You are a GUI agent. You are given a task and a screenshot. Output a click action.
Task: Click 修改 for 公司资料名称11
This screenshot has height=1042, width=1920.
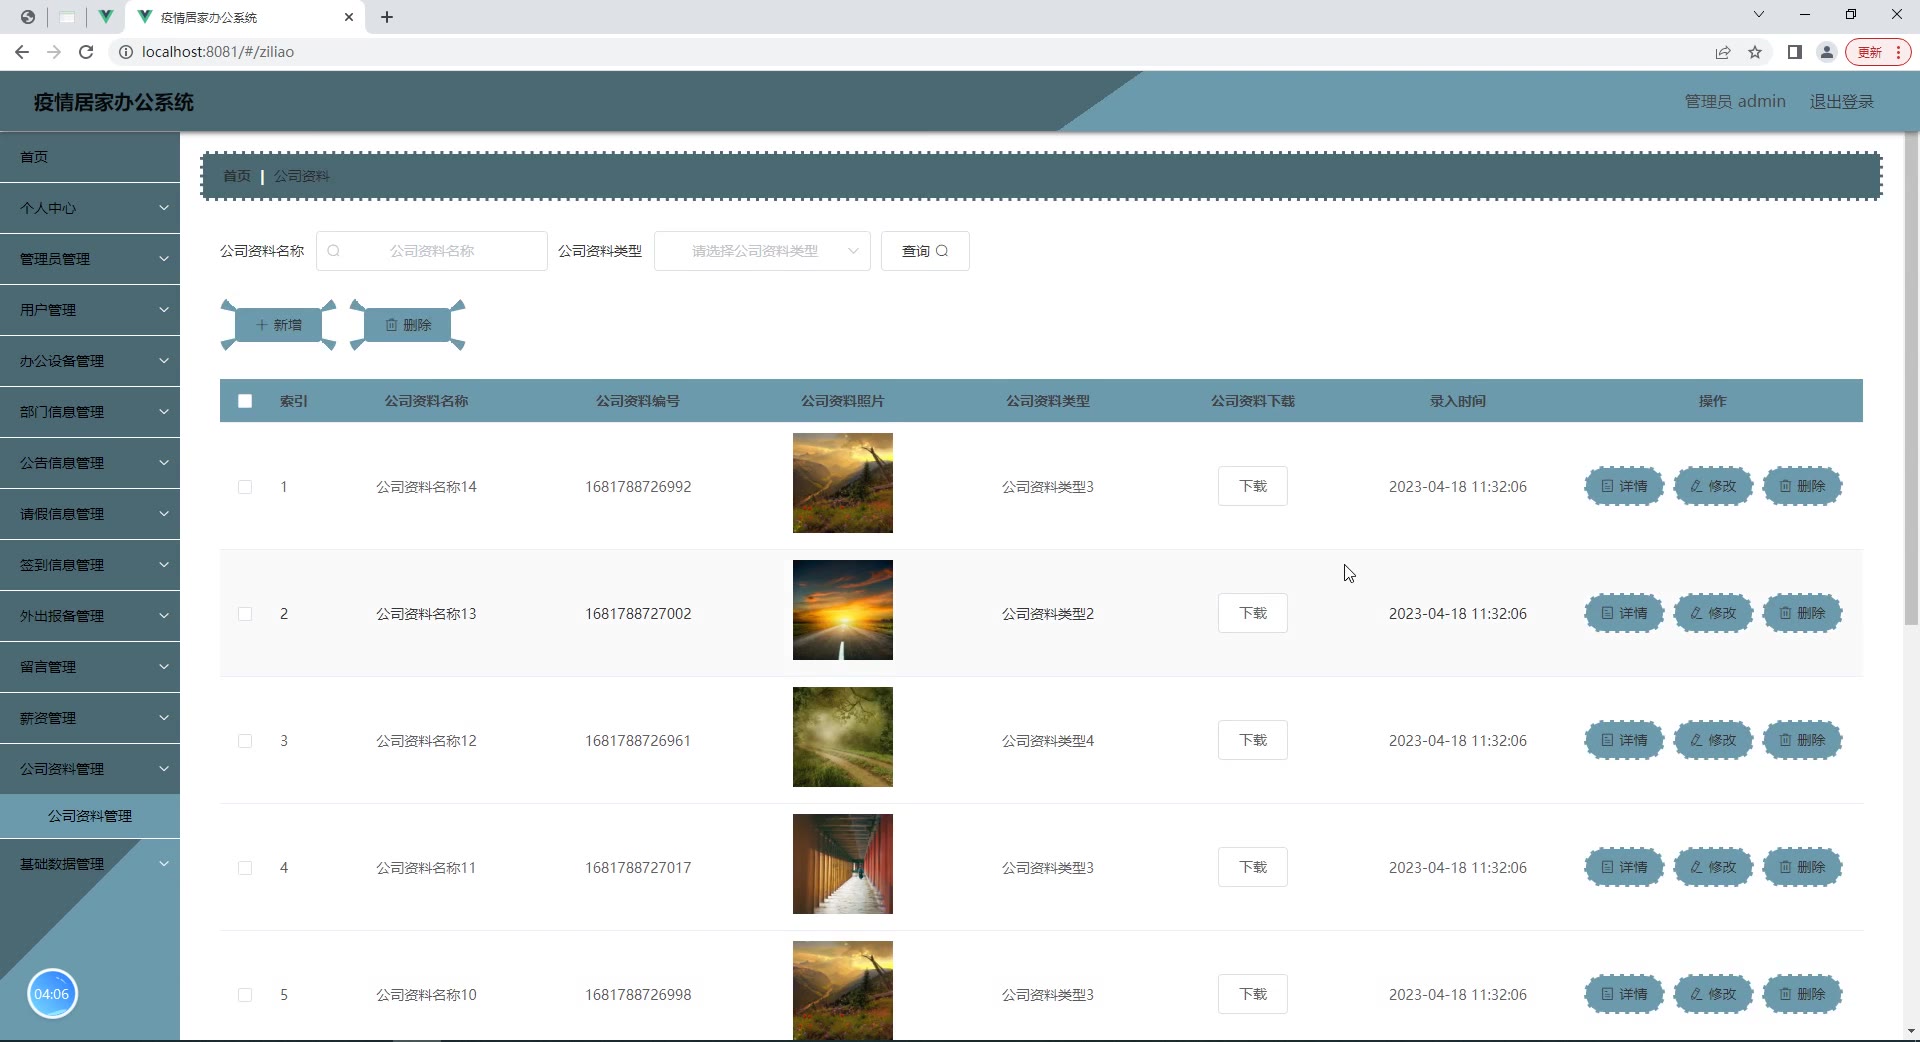pos(1713,867)
